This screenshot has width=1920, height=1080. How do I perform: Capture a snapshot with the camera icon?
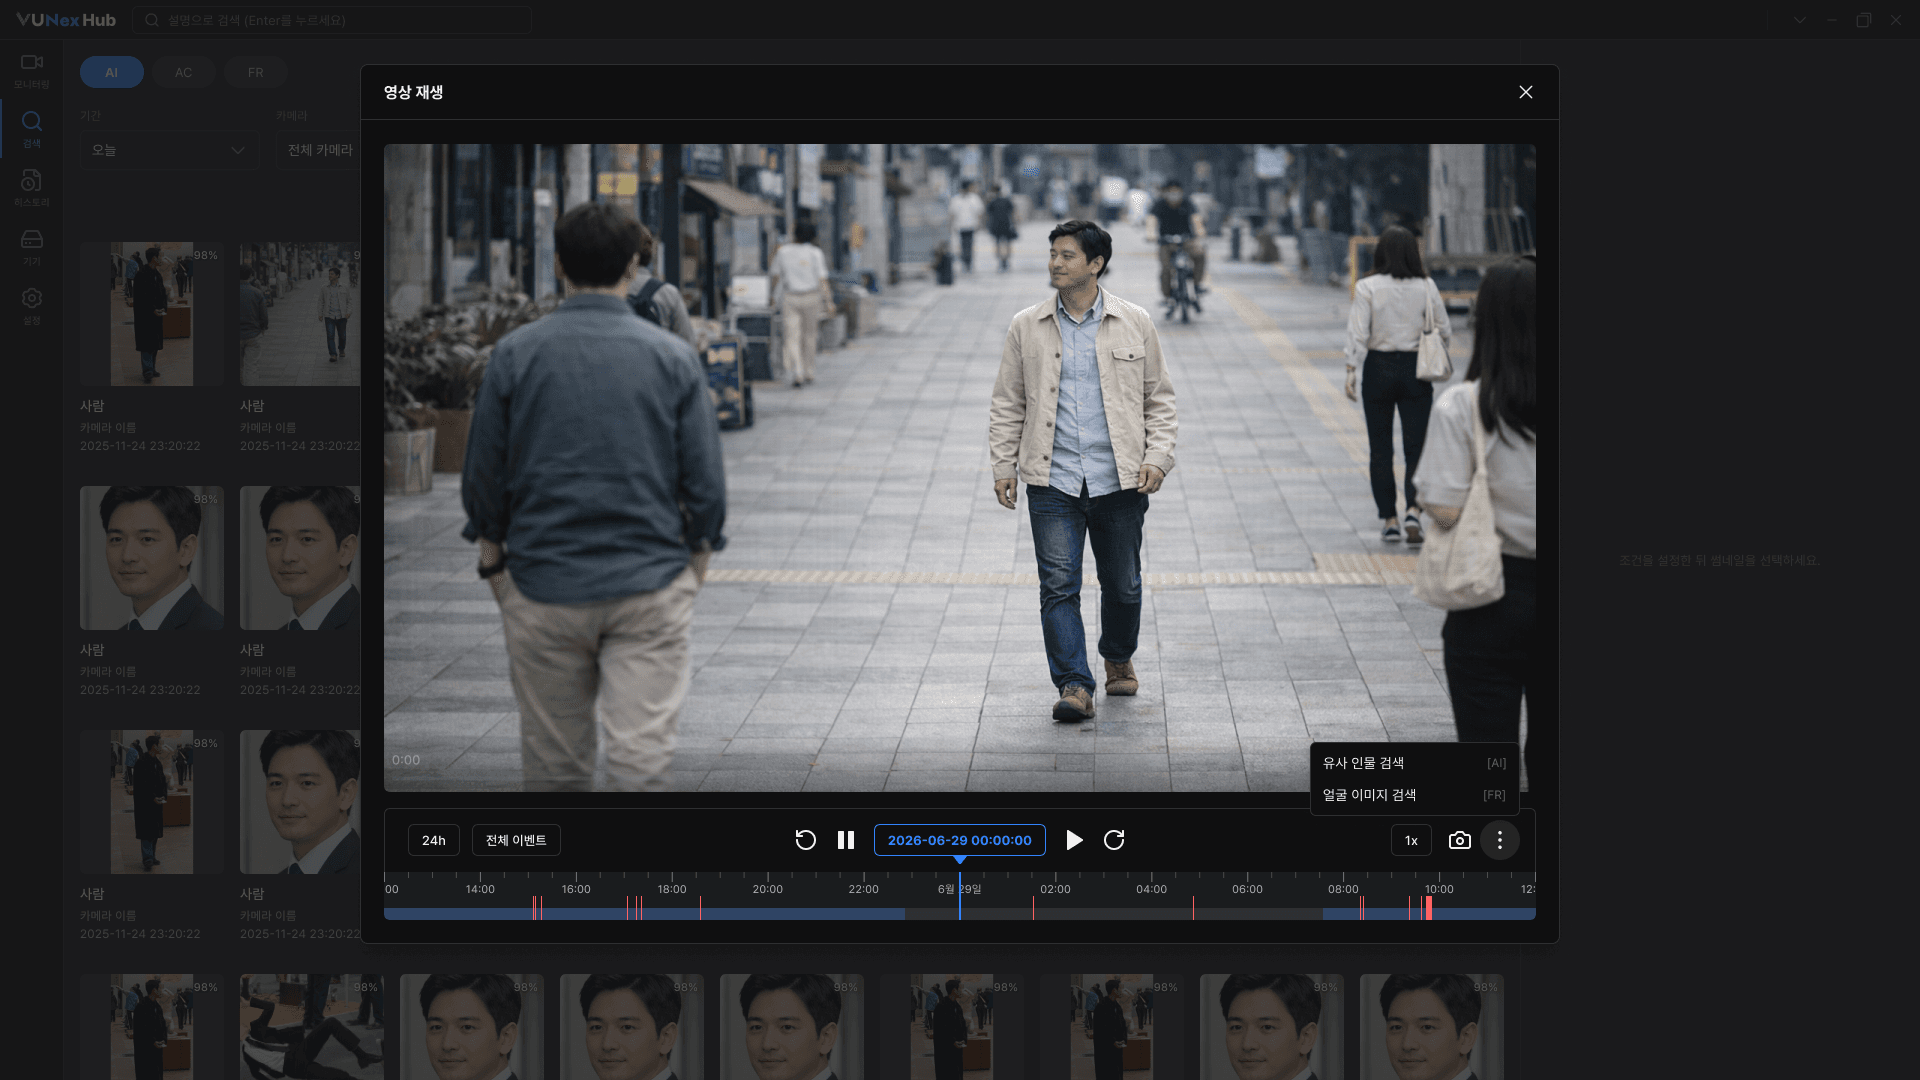(x=1459, y=840)
